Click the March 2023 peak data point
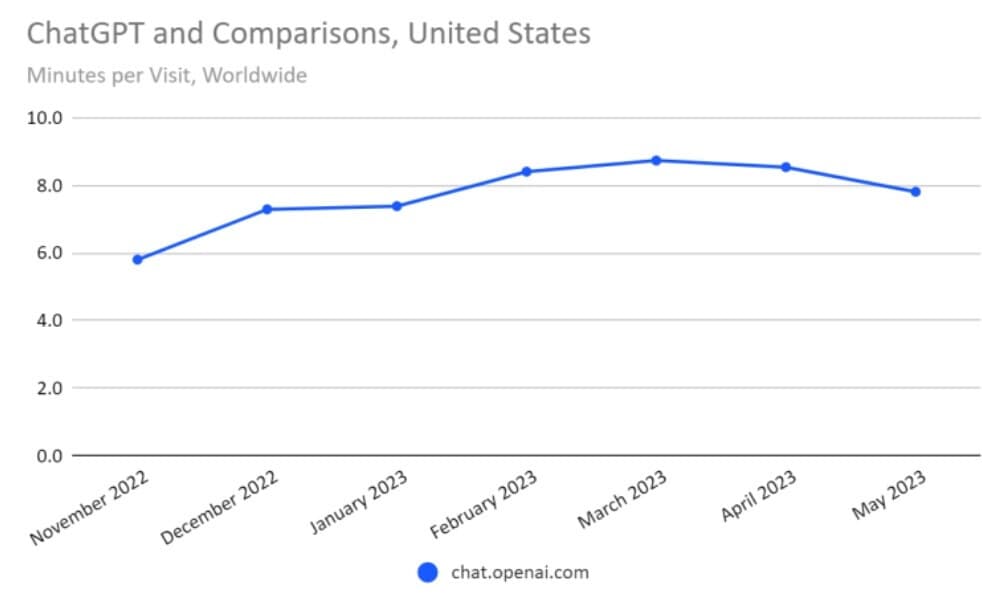 (656, 160)
